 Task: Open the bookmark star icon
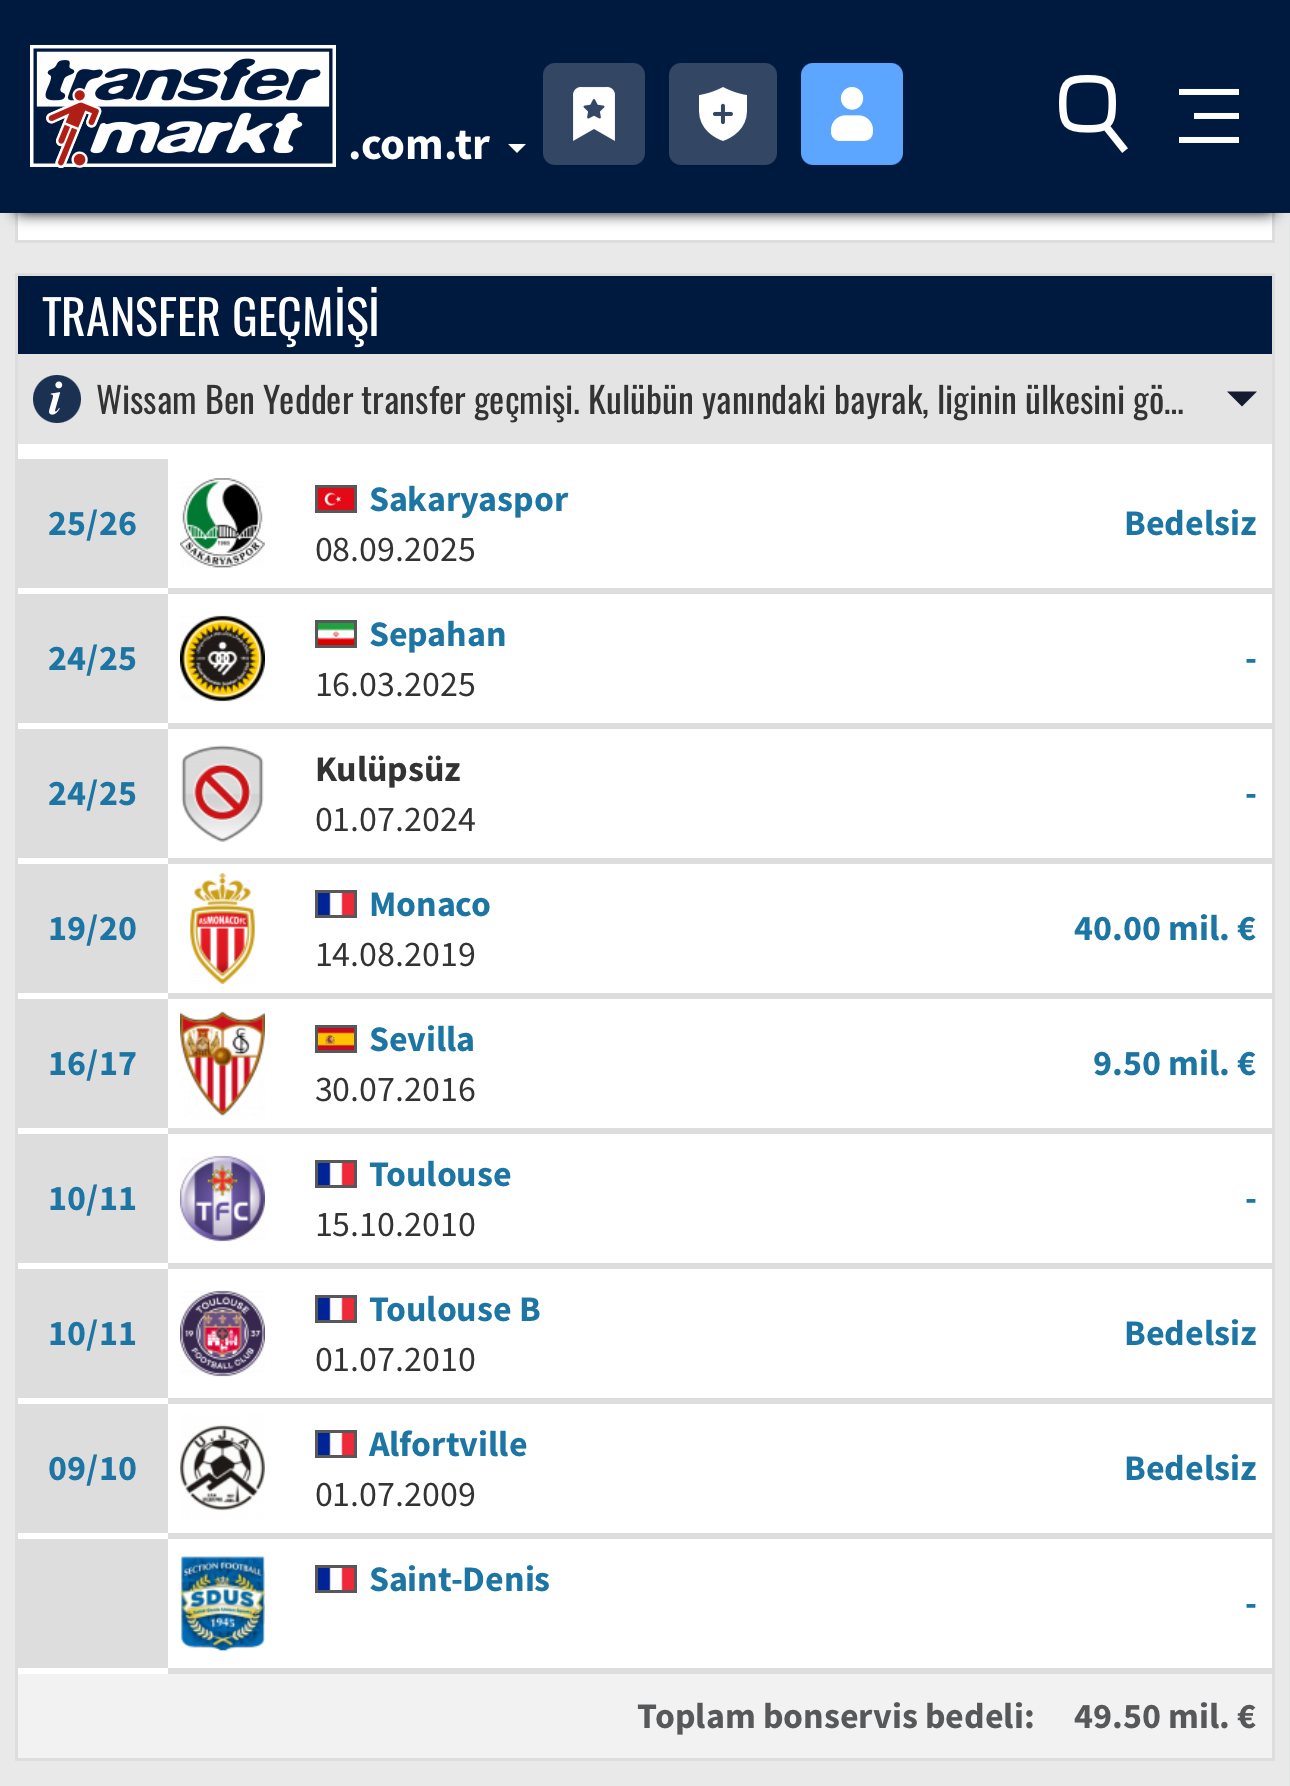(x=594, y=114)
